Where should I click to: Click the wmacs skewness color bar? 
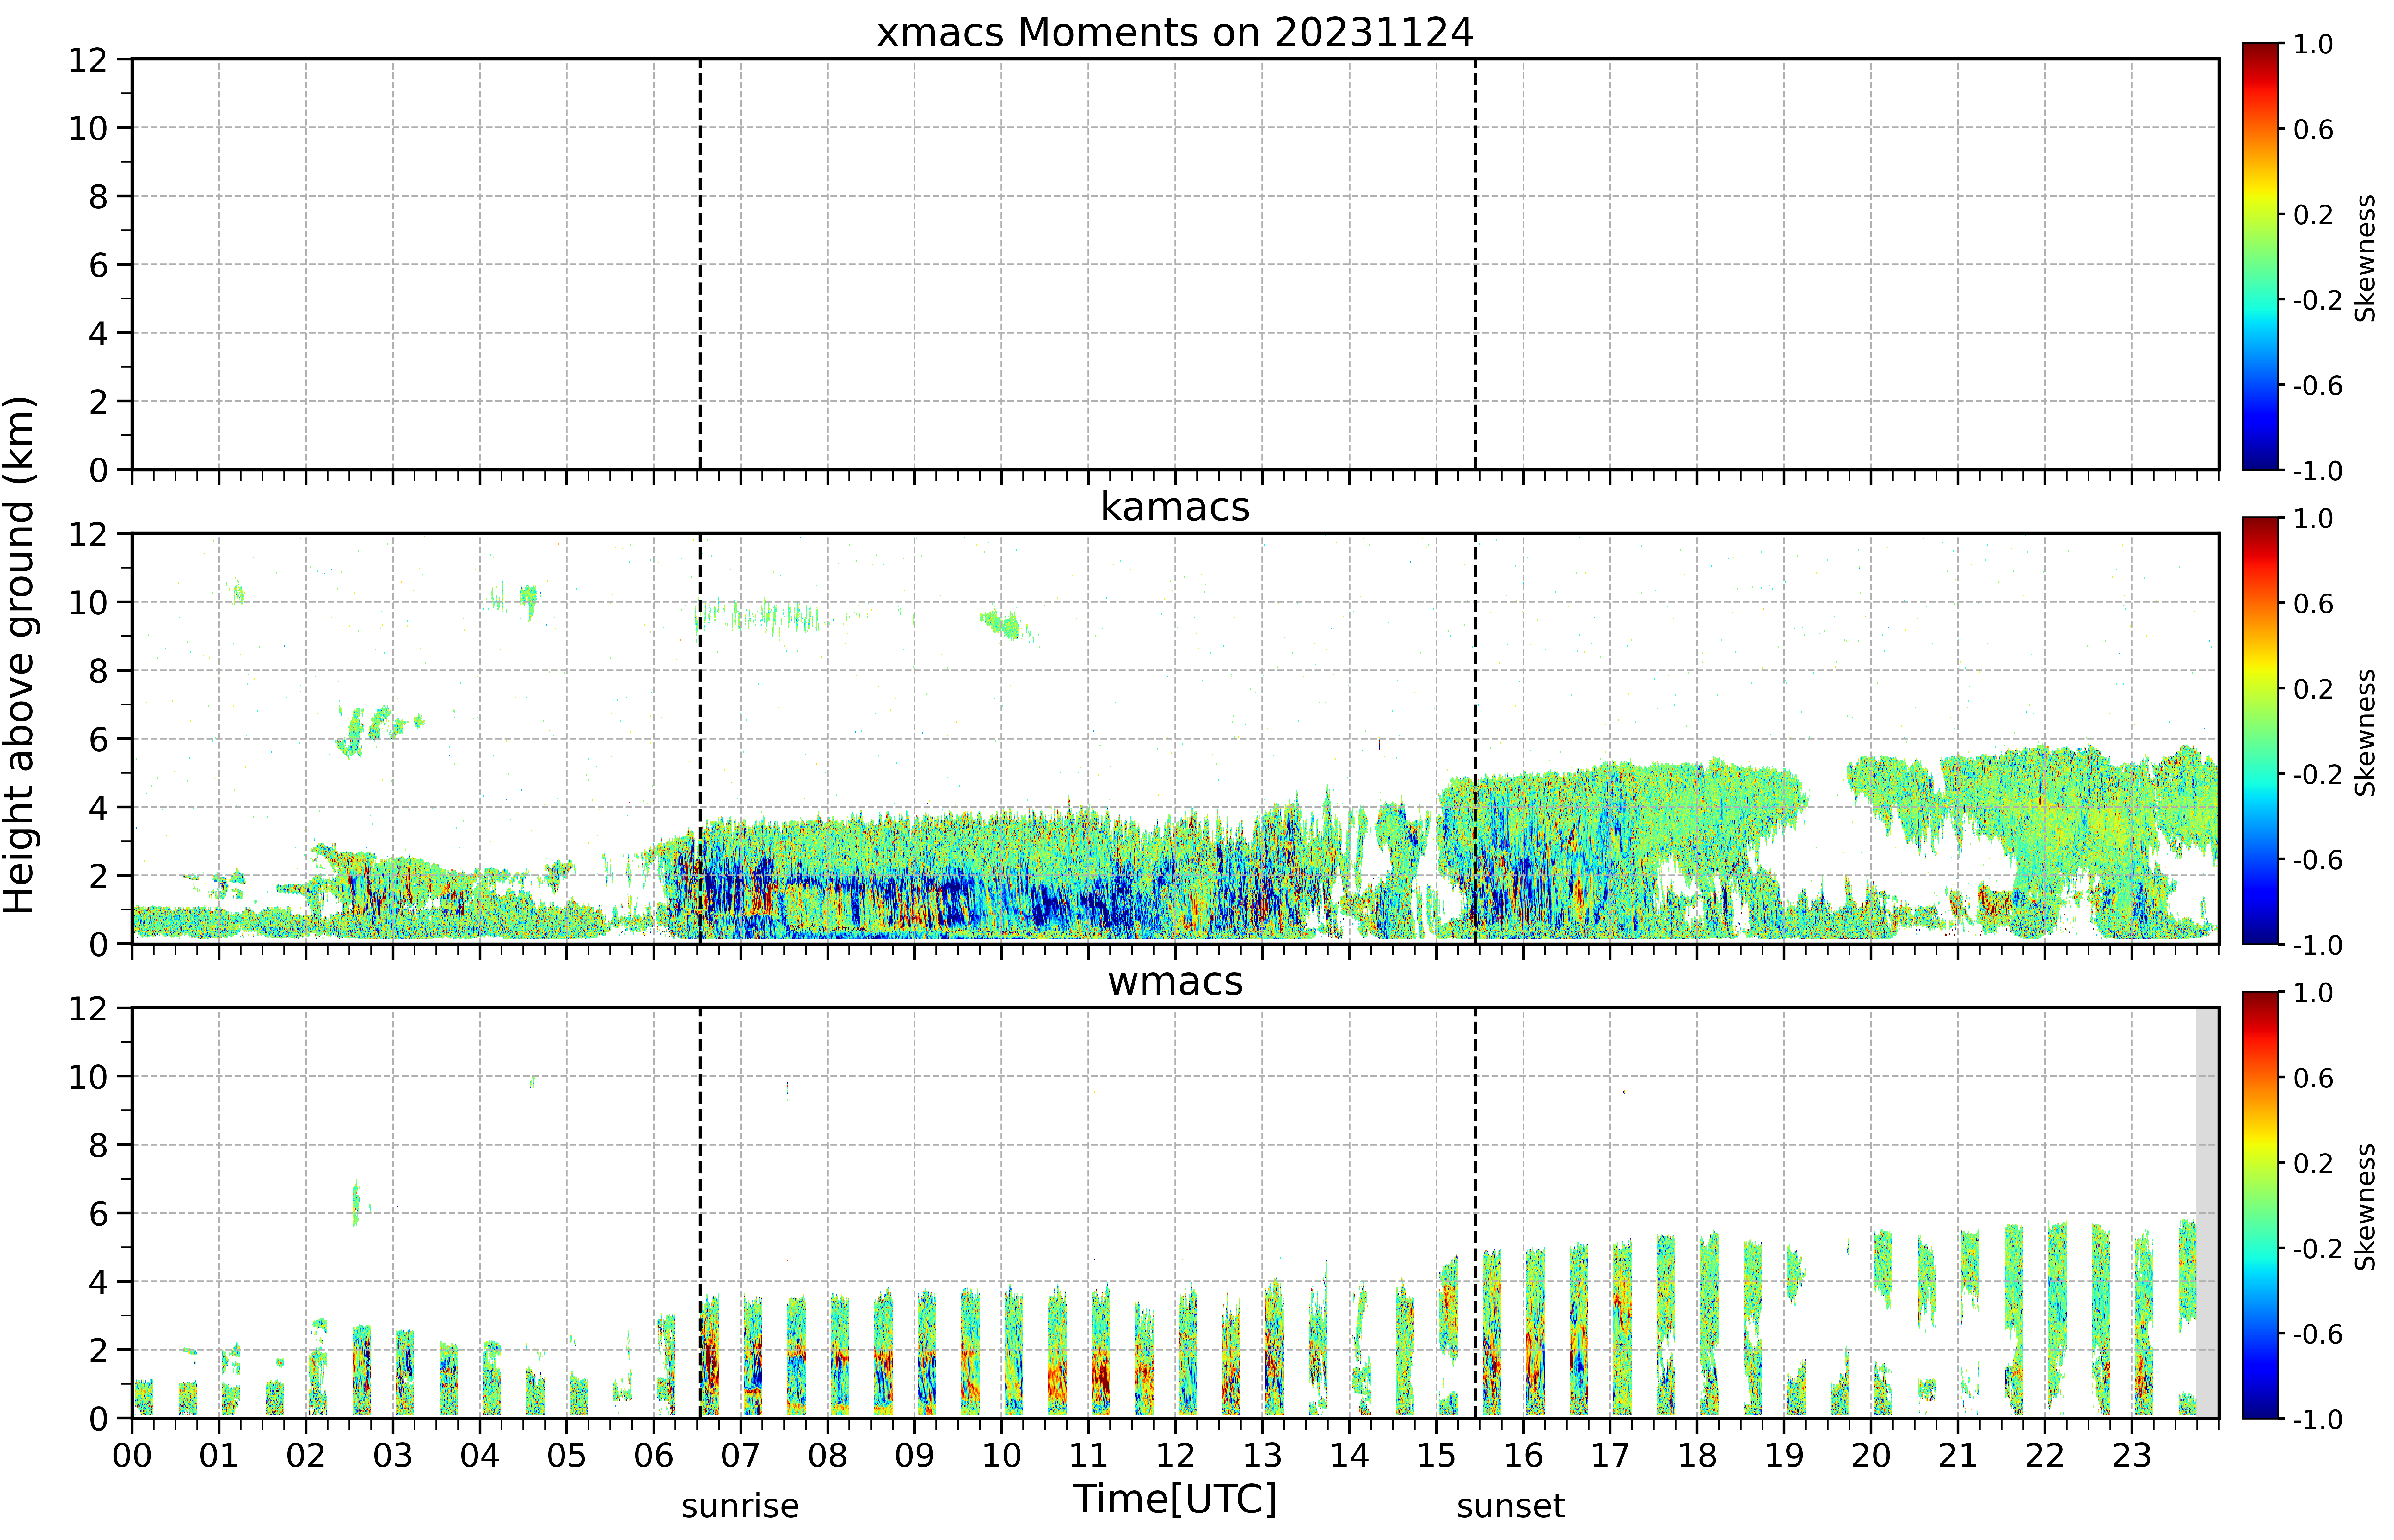[x=2260, y=1205]
